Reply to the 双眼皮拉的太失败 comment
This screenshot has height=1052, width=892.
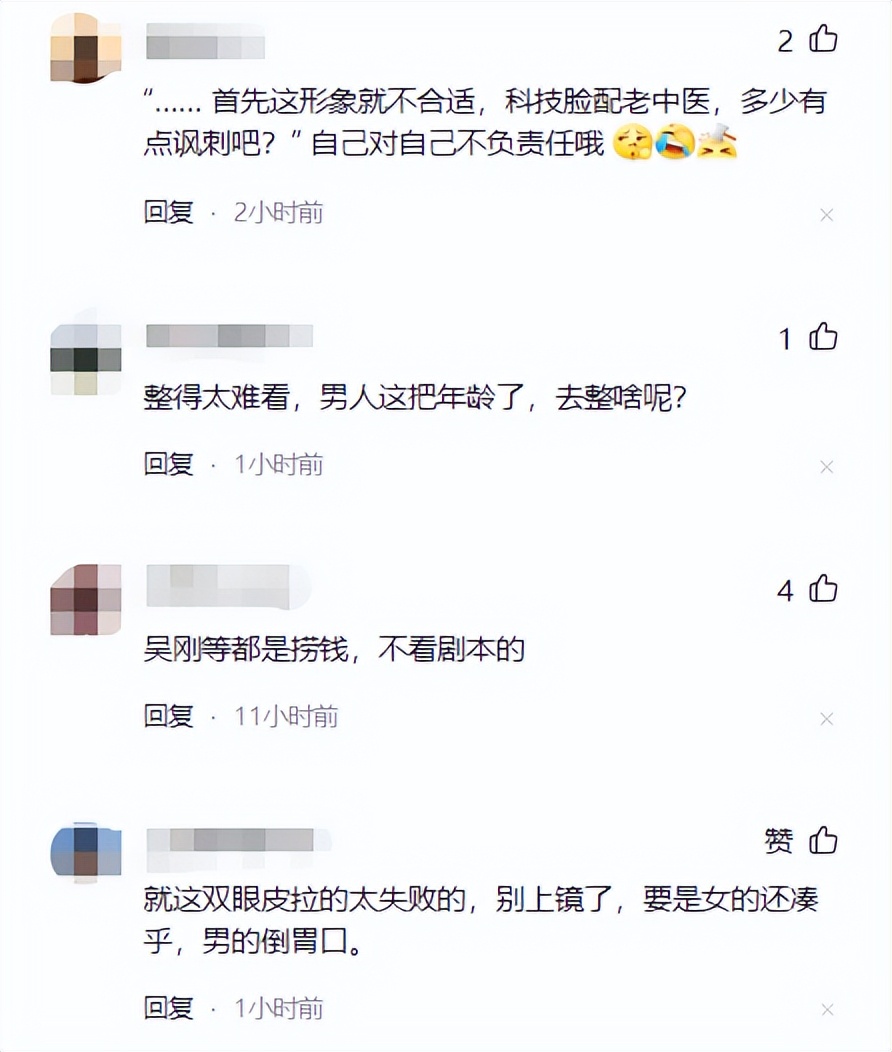click(168, 1008)
